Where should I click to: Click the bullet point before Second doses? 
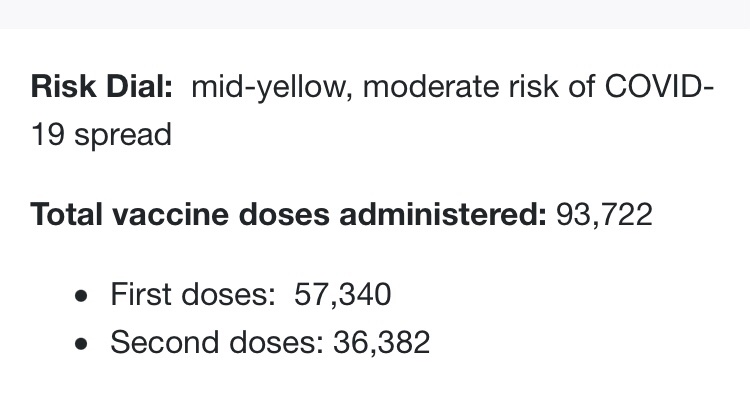(83, 343)
